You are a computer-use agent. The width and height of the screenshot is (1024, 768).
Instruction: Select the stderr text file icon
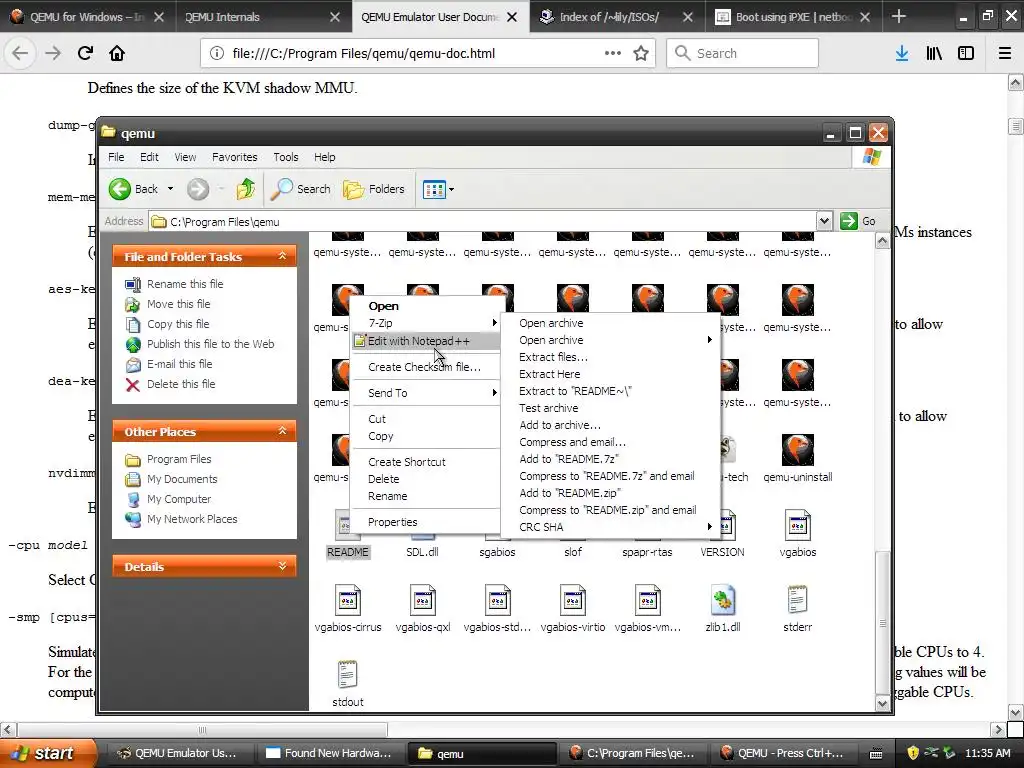pyautogui.click(x=797, y=600)
